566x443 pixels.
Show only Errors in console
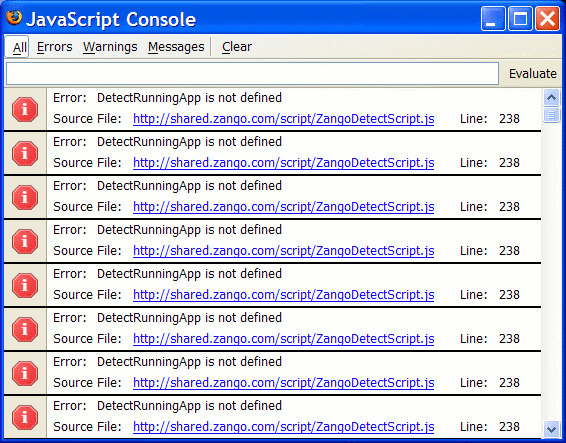pos(55,47)
